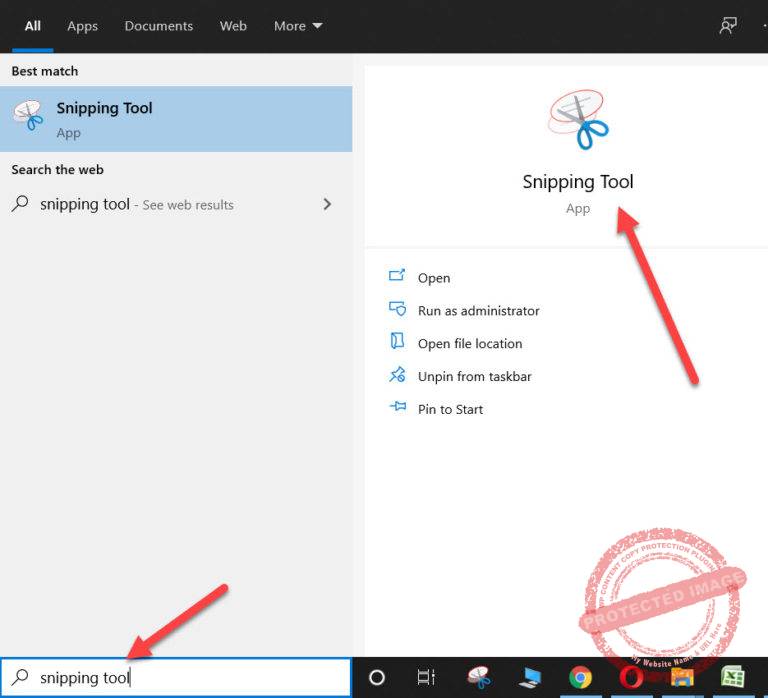Image resolution: width=768 pixels, height=698 pixels.
Task: Click the Snipping Tool title in preview pane
Action: (x=578, y=182)
